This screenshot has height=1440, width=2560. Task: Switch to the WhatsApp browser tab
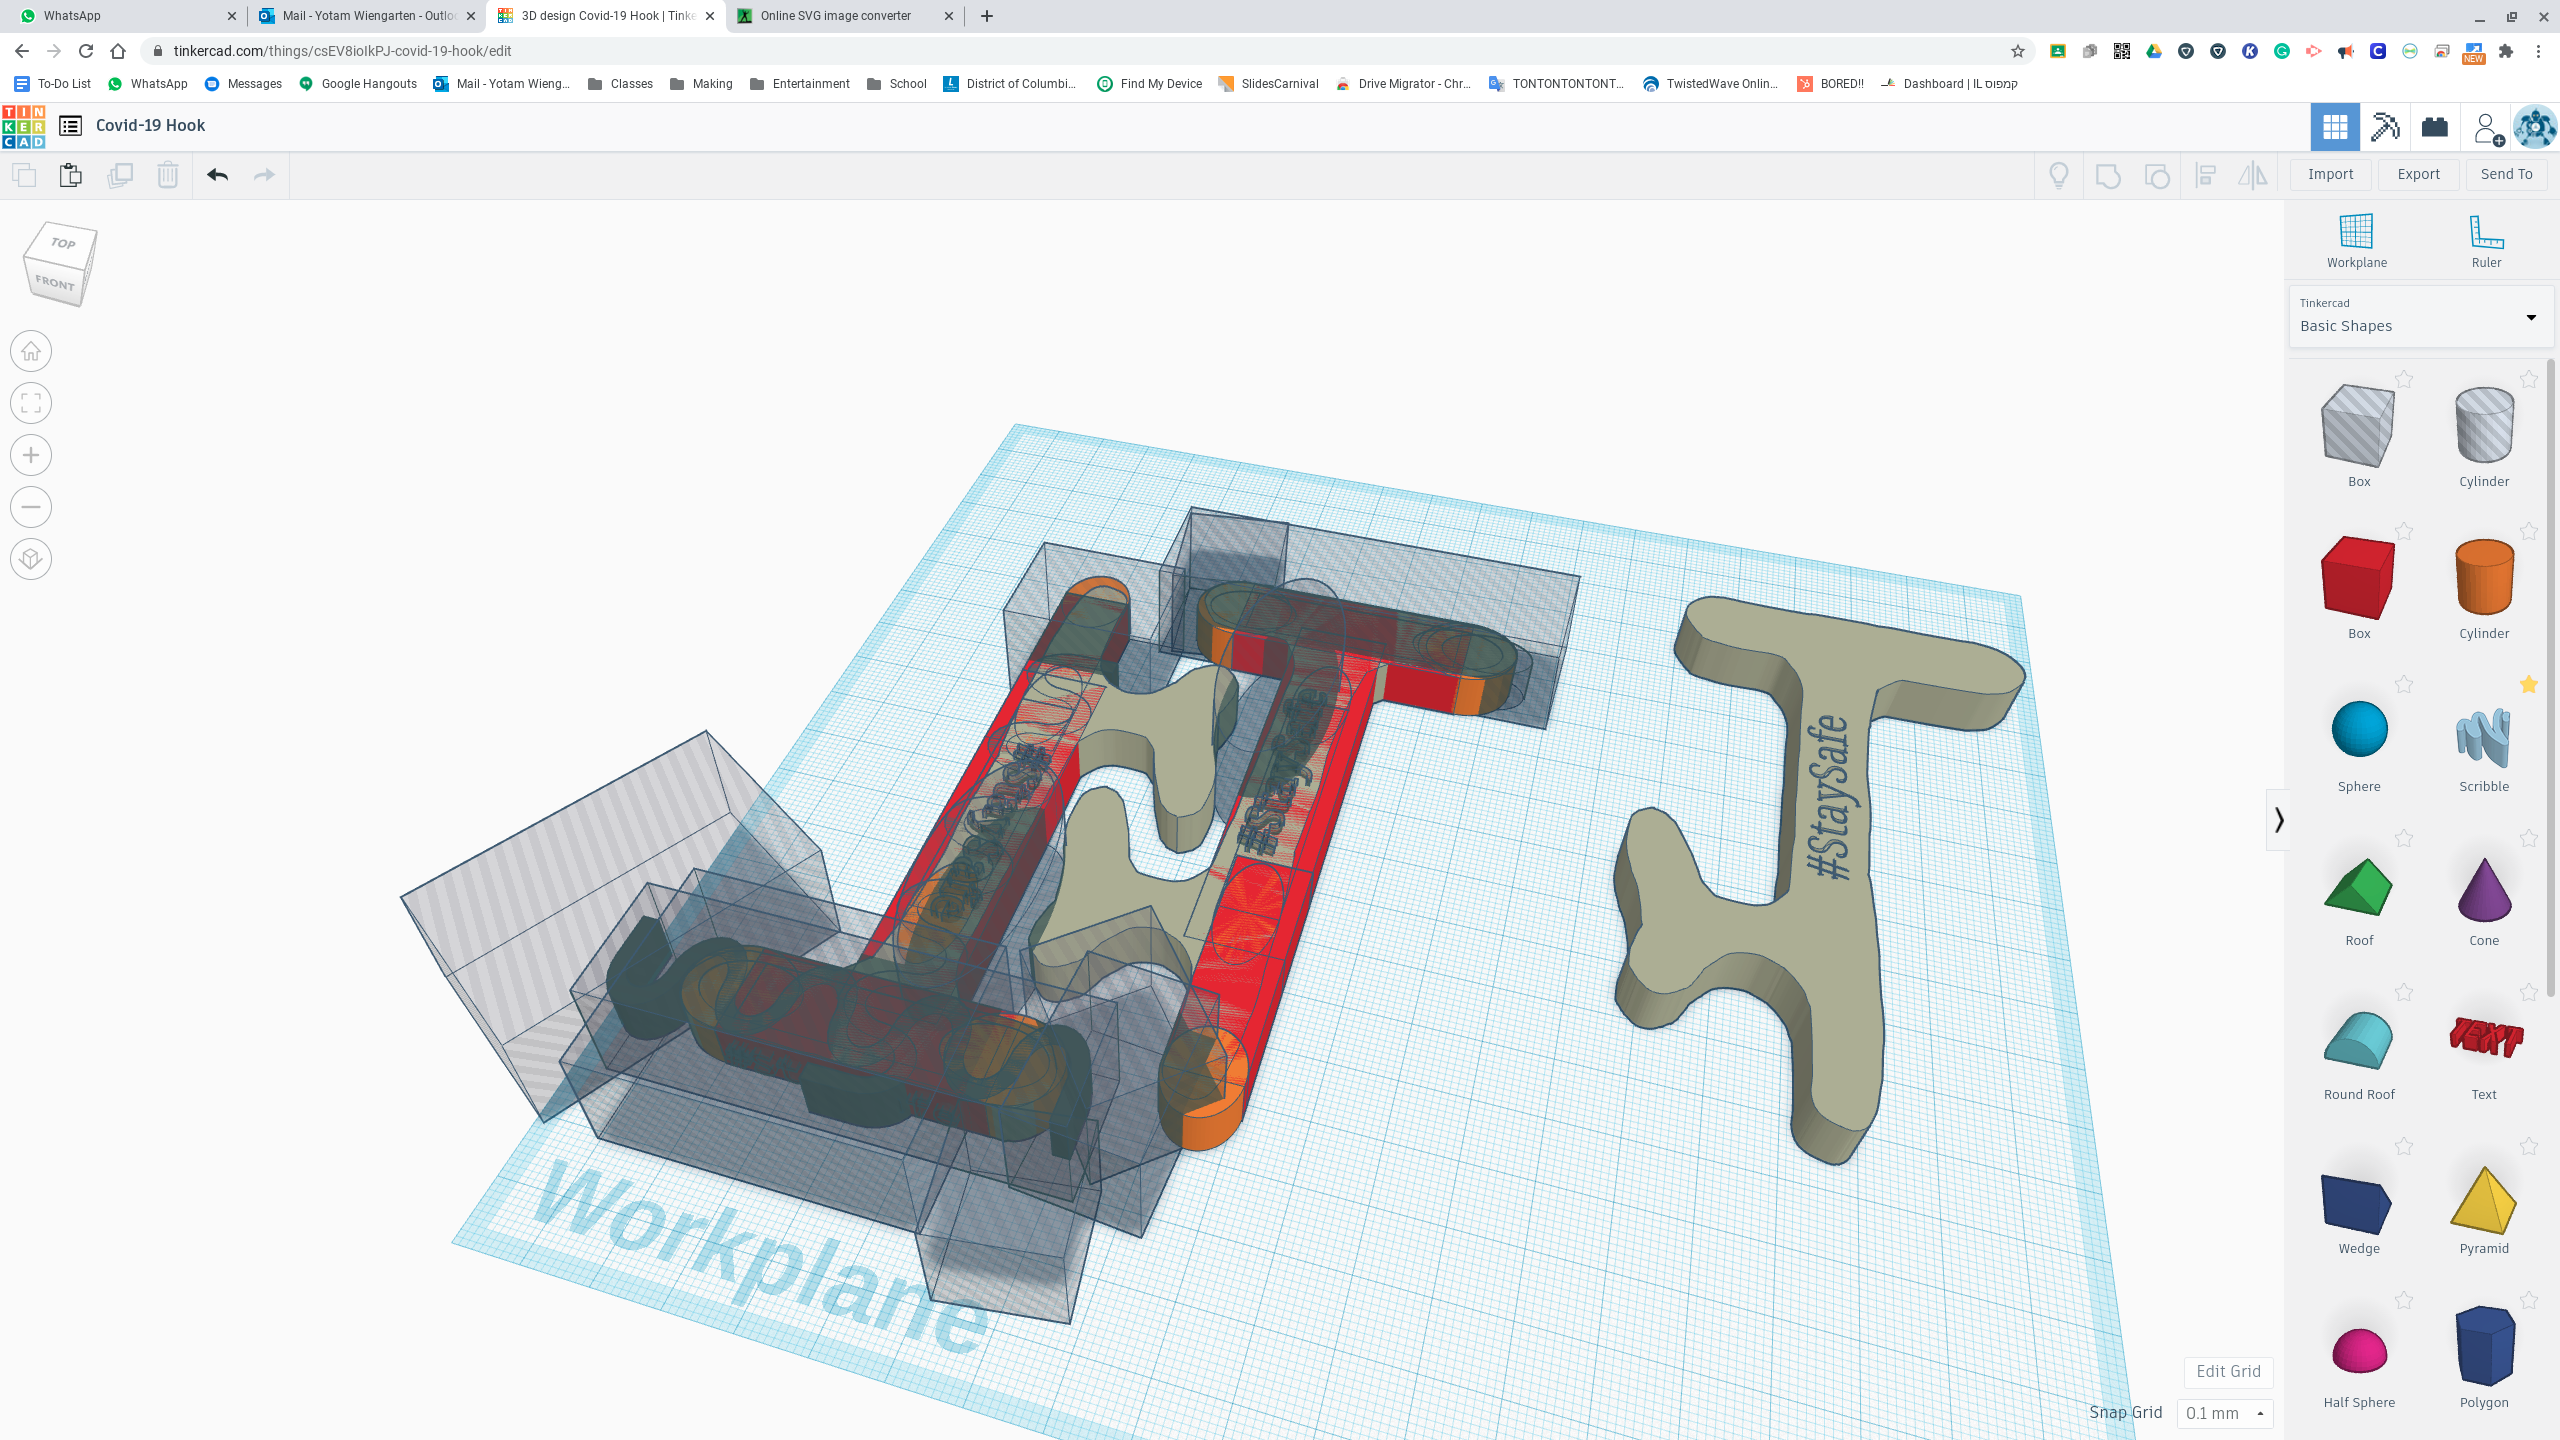coord(125,16)
